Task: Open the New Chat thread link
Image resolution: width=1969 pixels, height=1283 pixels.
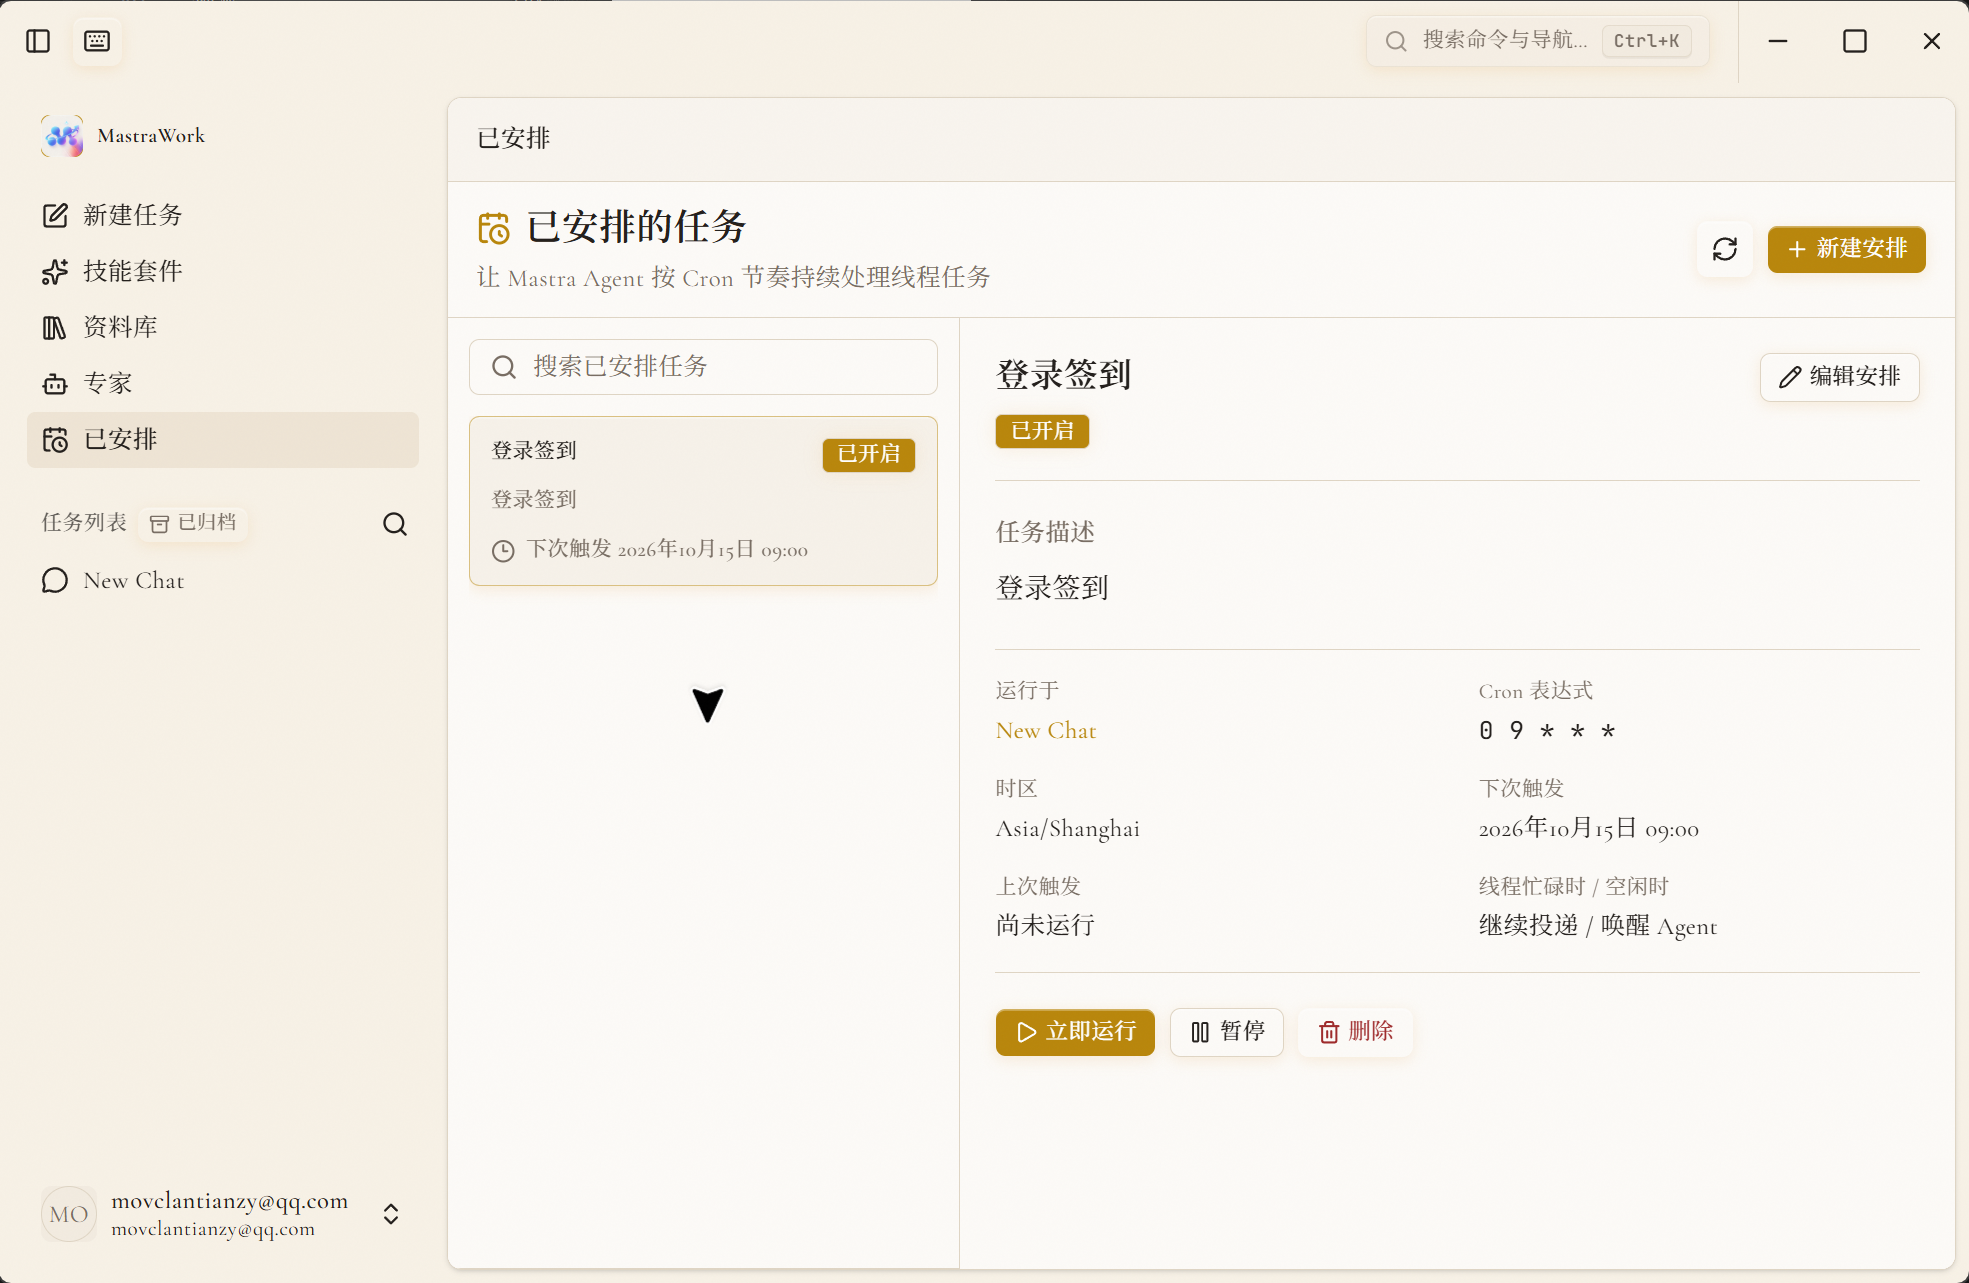Action: (1046, 731)
